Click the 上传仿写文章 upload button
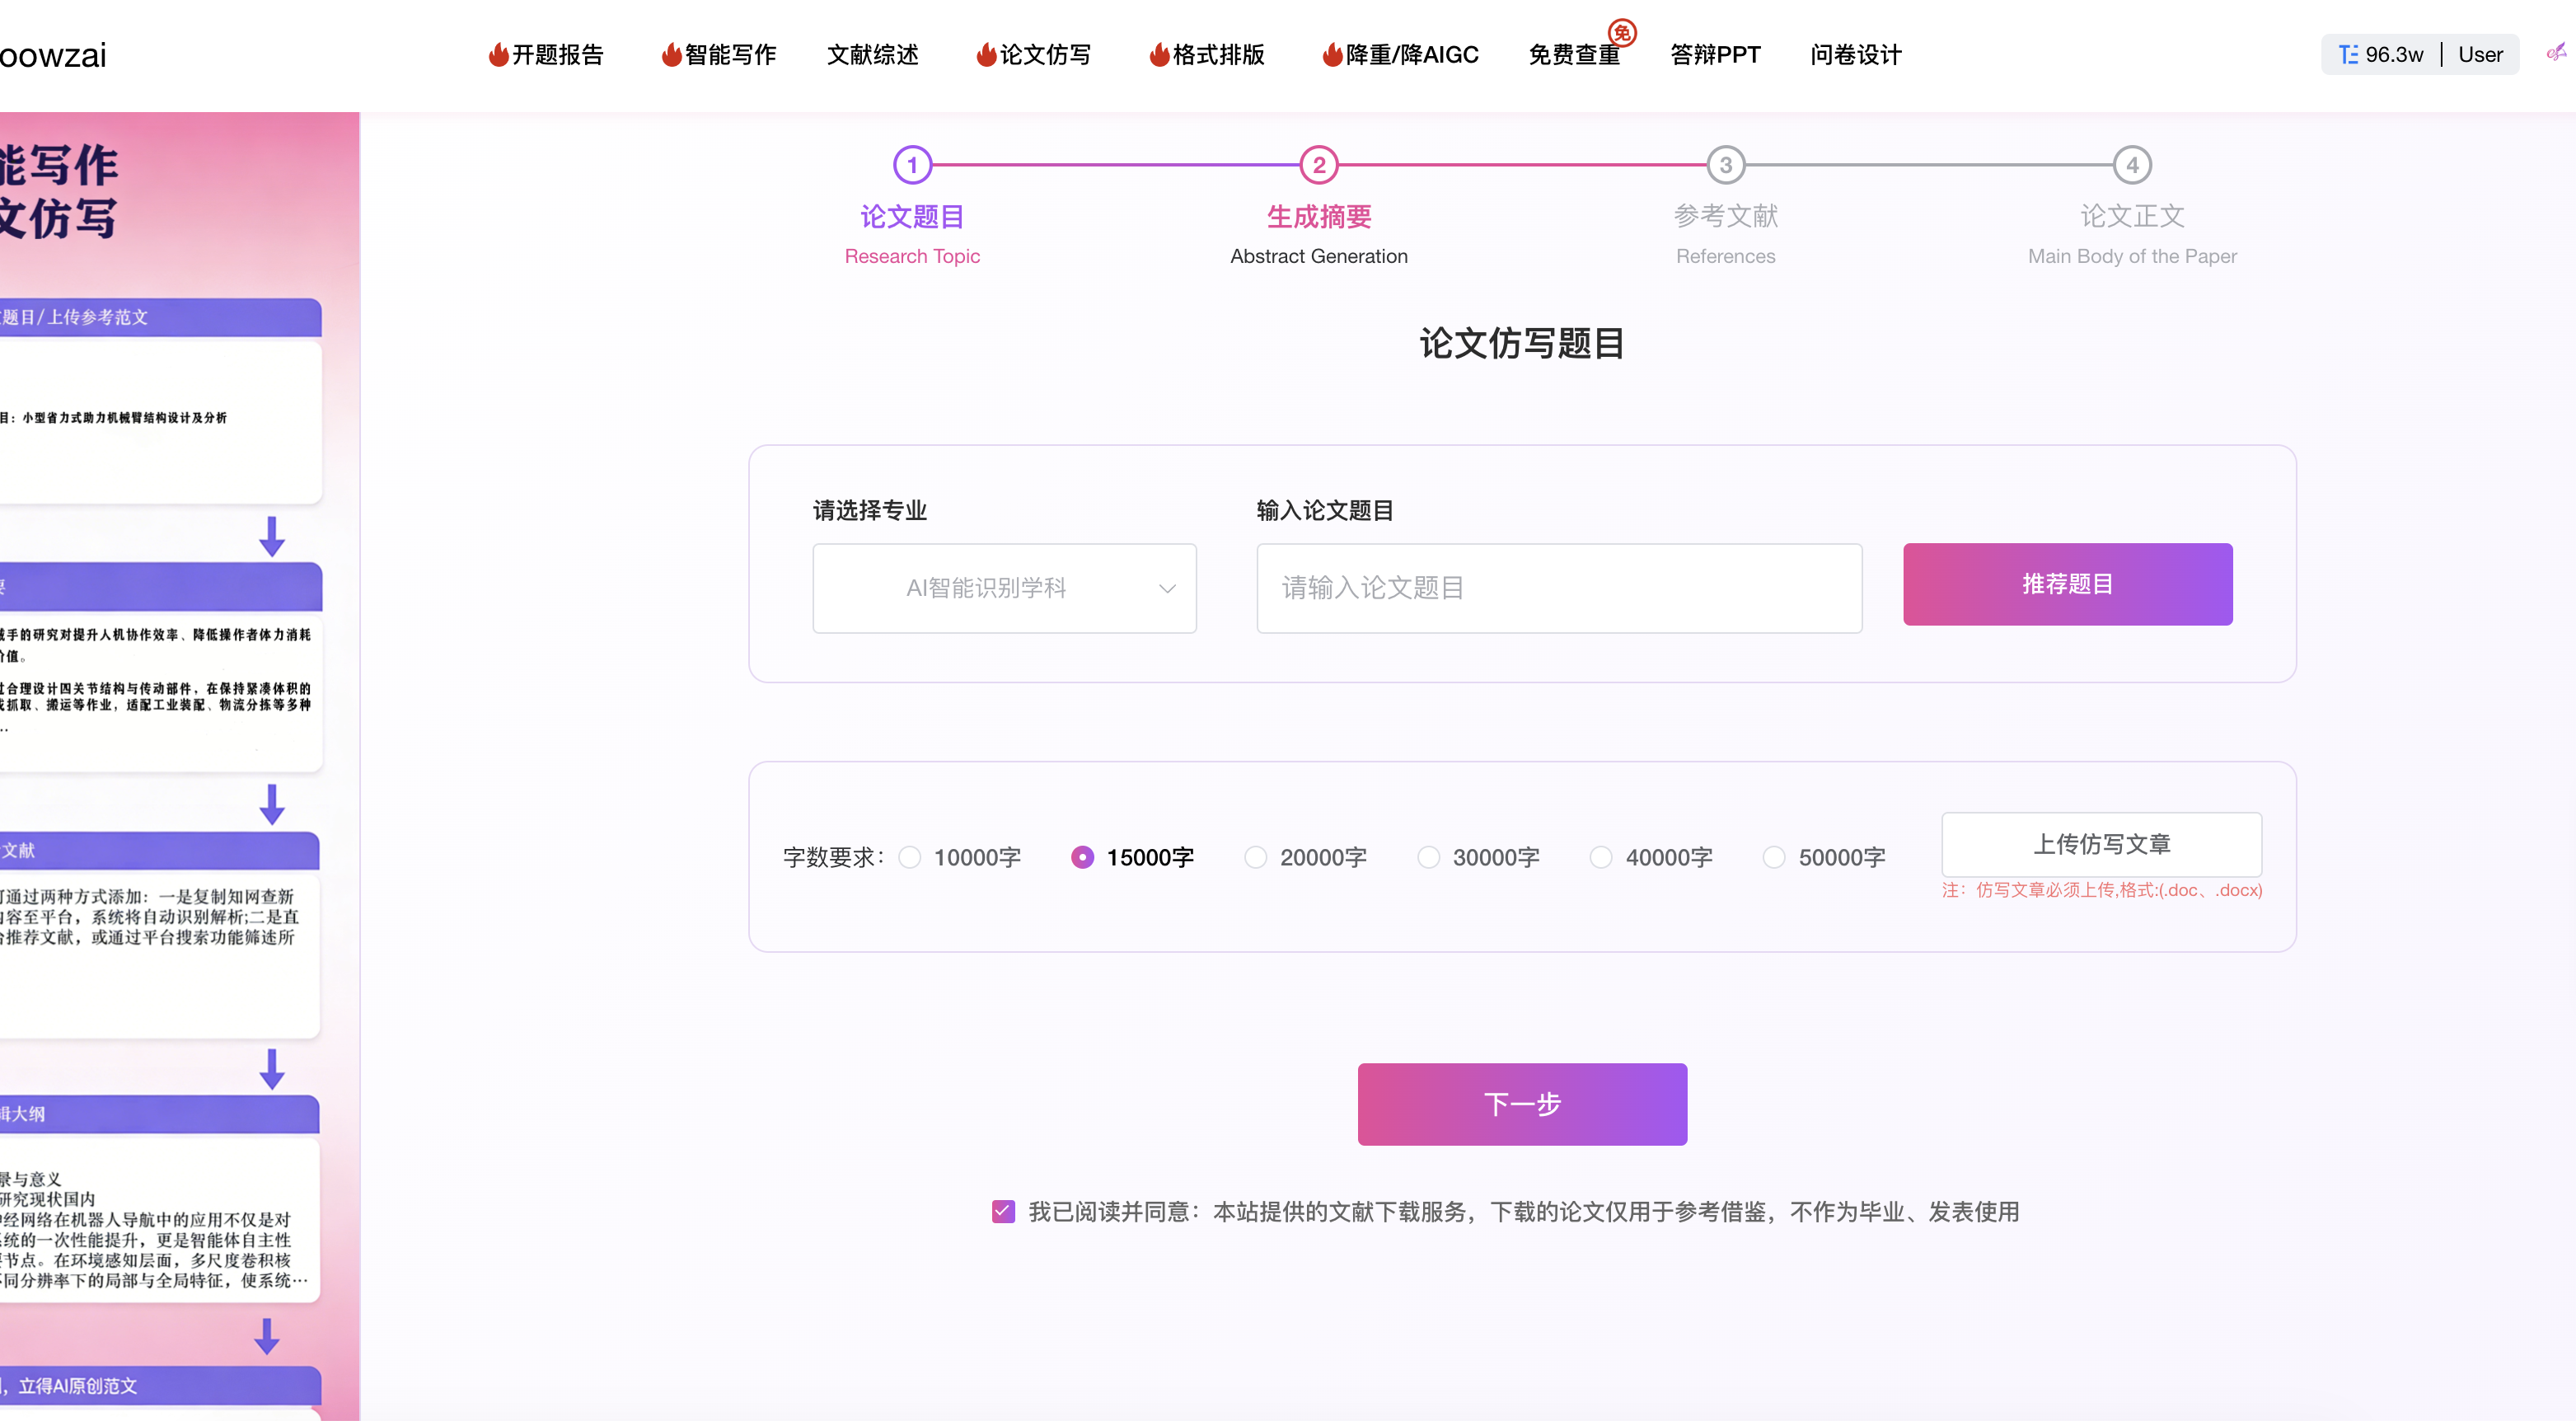This screenshot has height=1421, width=2576. point(2102,844)
